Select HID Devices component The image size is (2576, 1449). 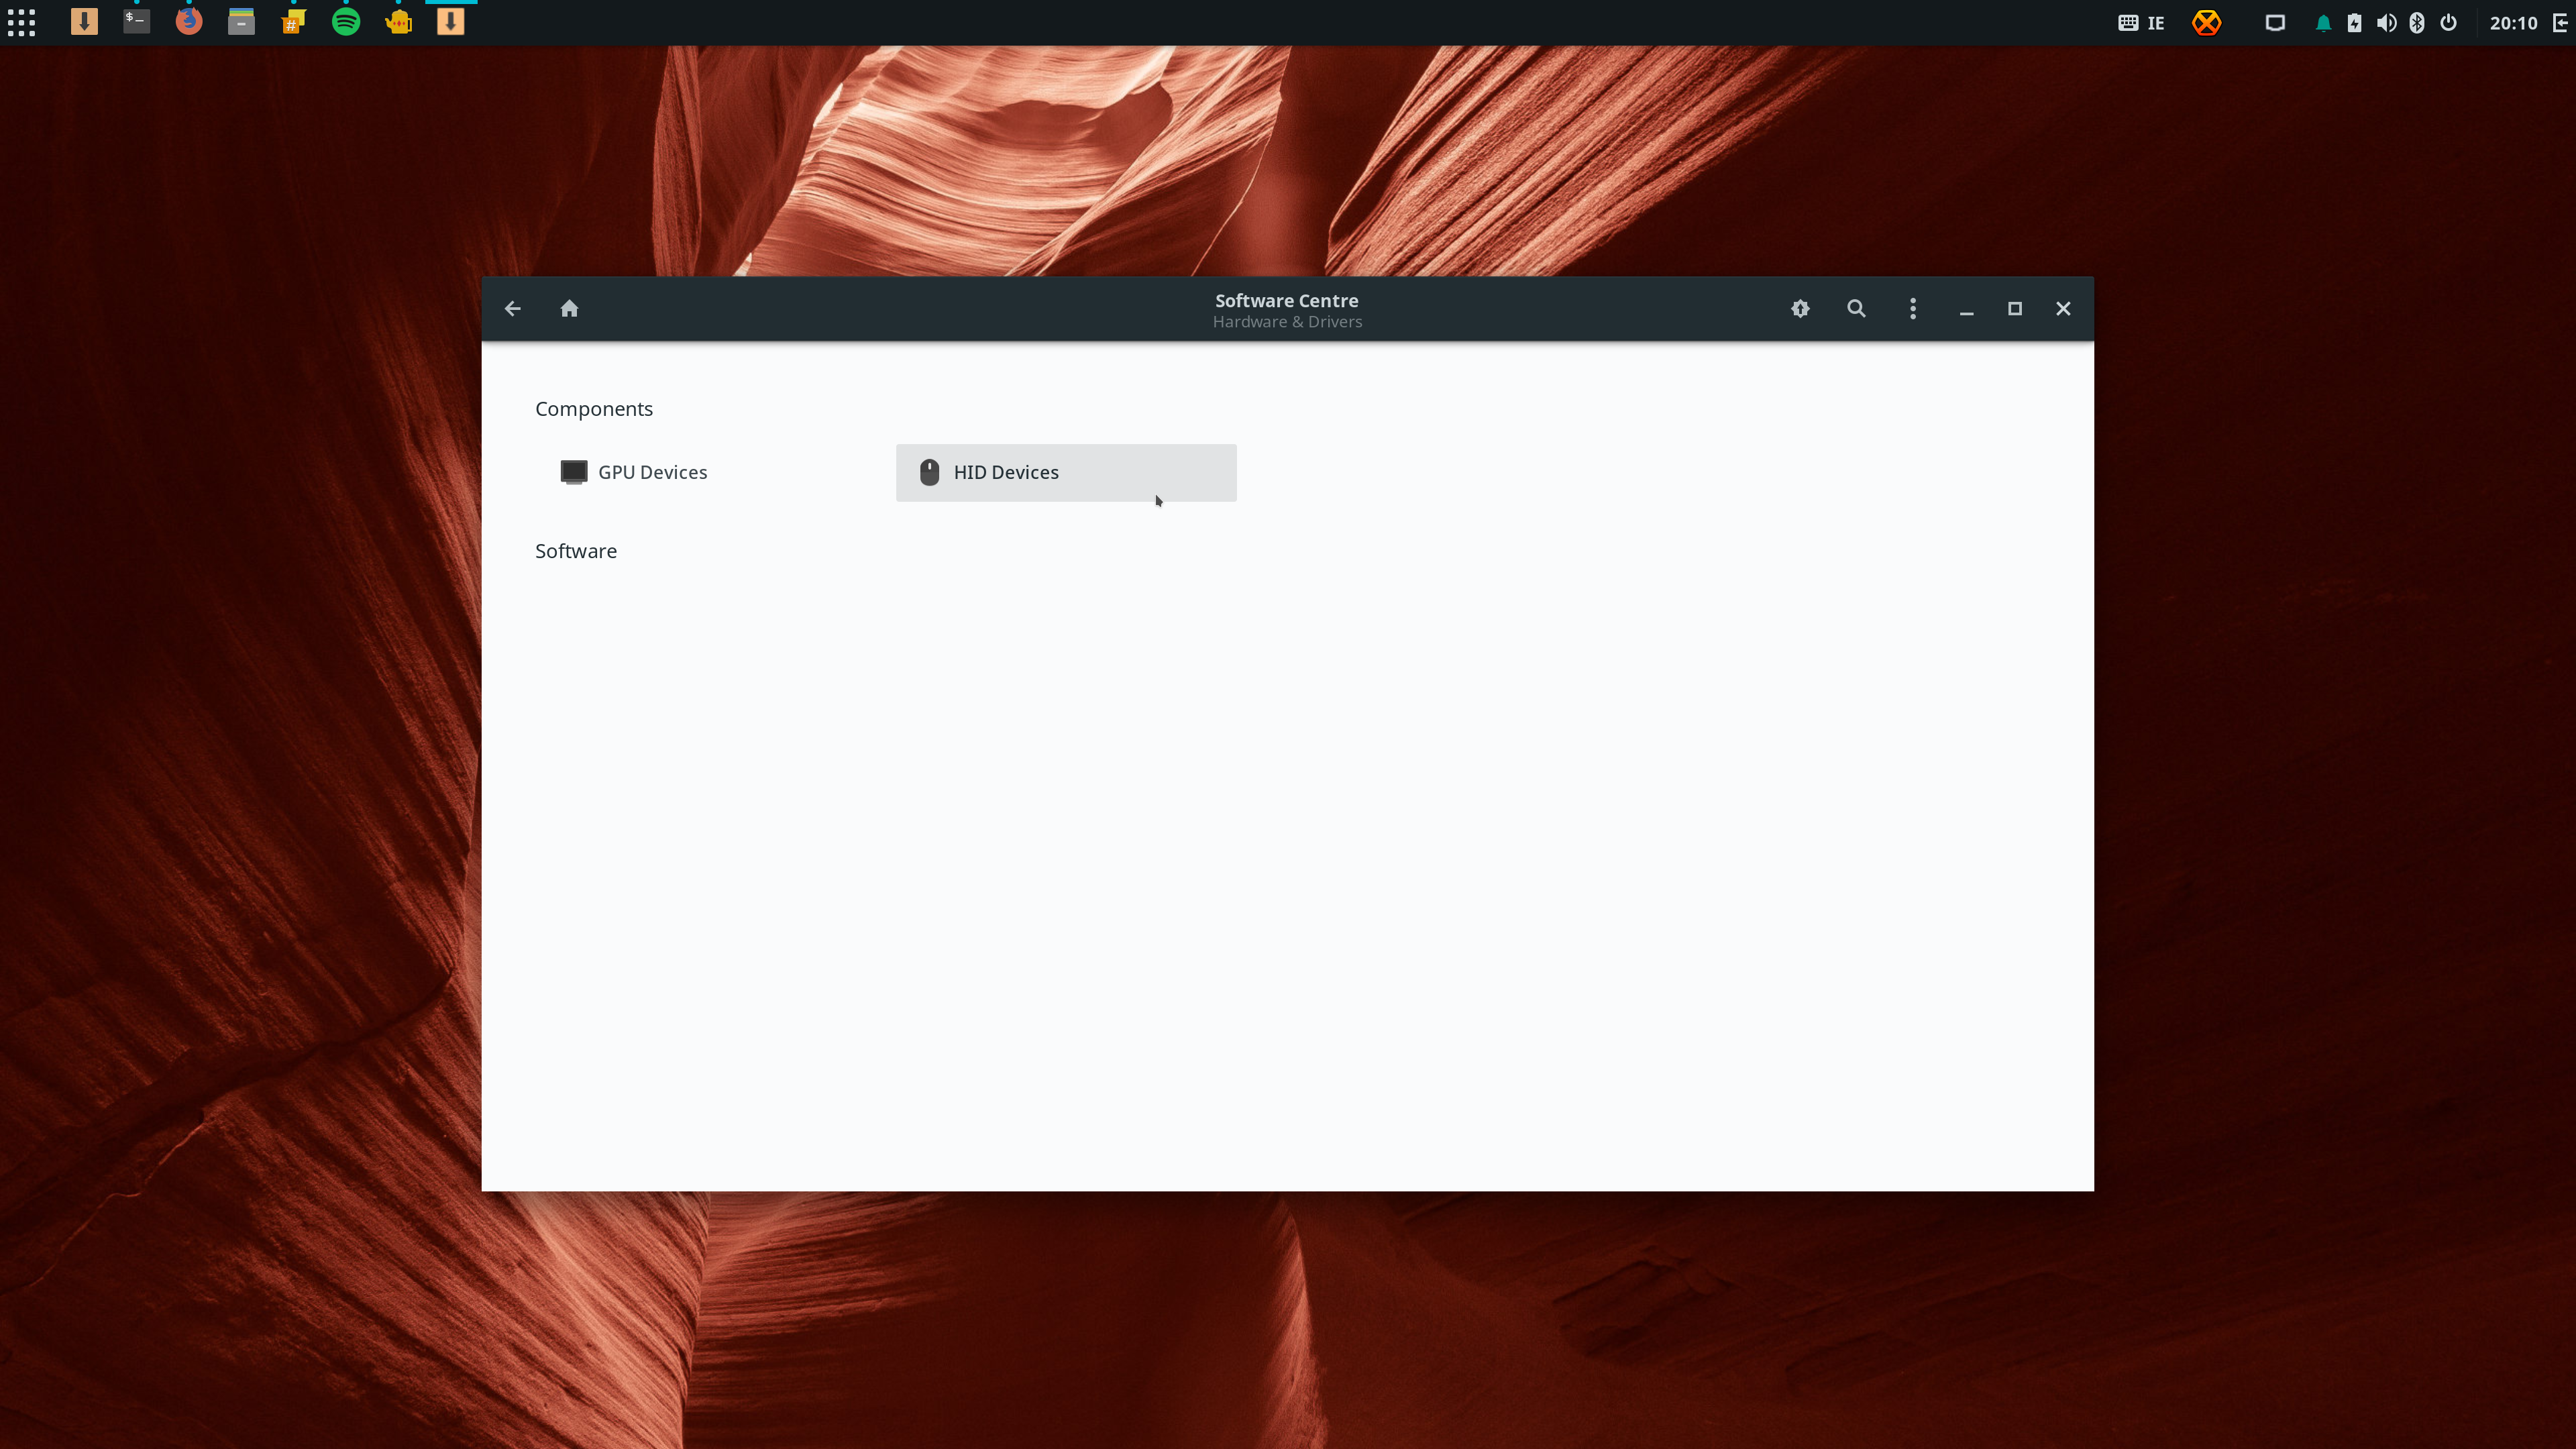(1066, 473)
